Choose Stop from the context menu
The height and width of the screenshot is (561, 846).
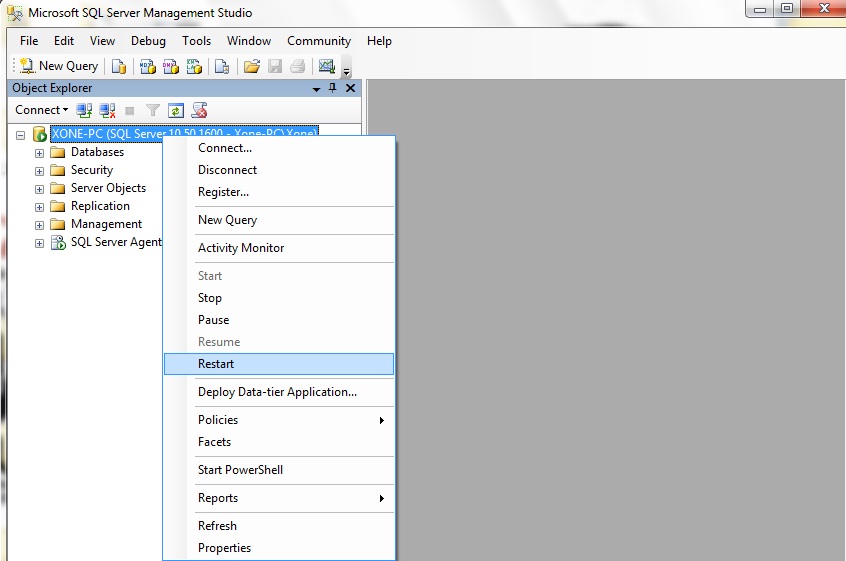pyautogui.click(x=279, y=298)
